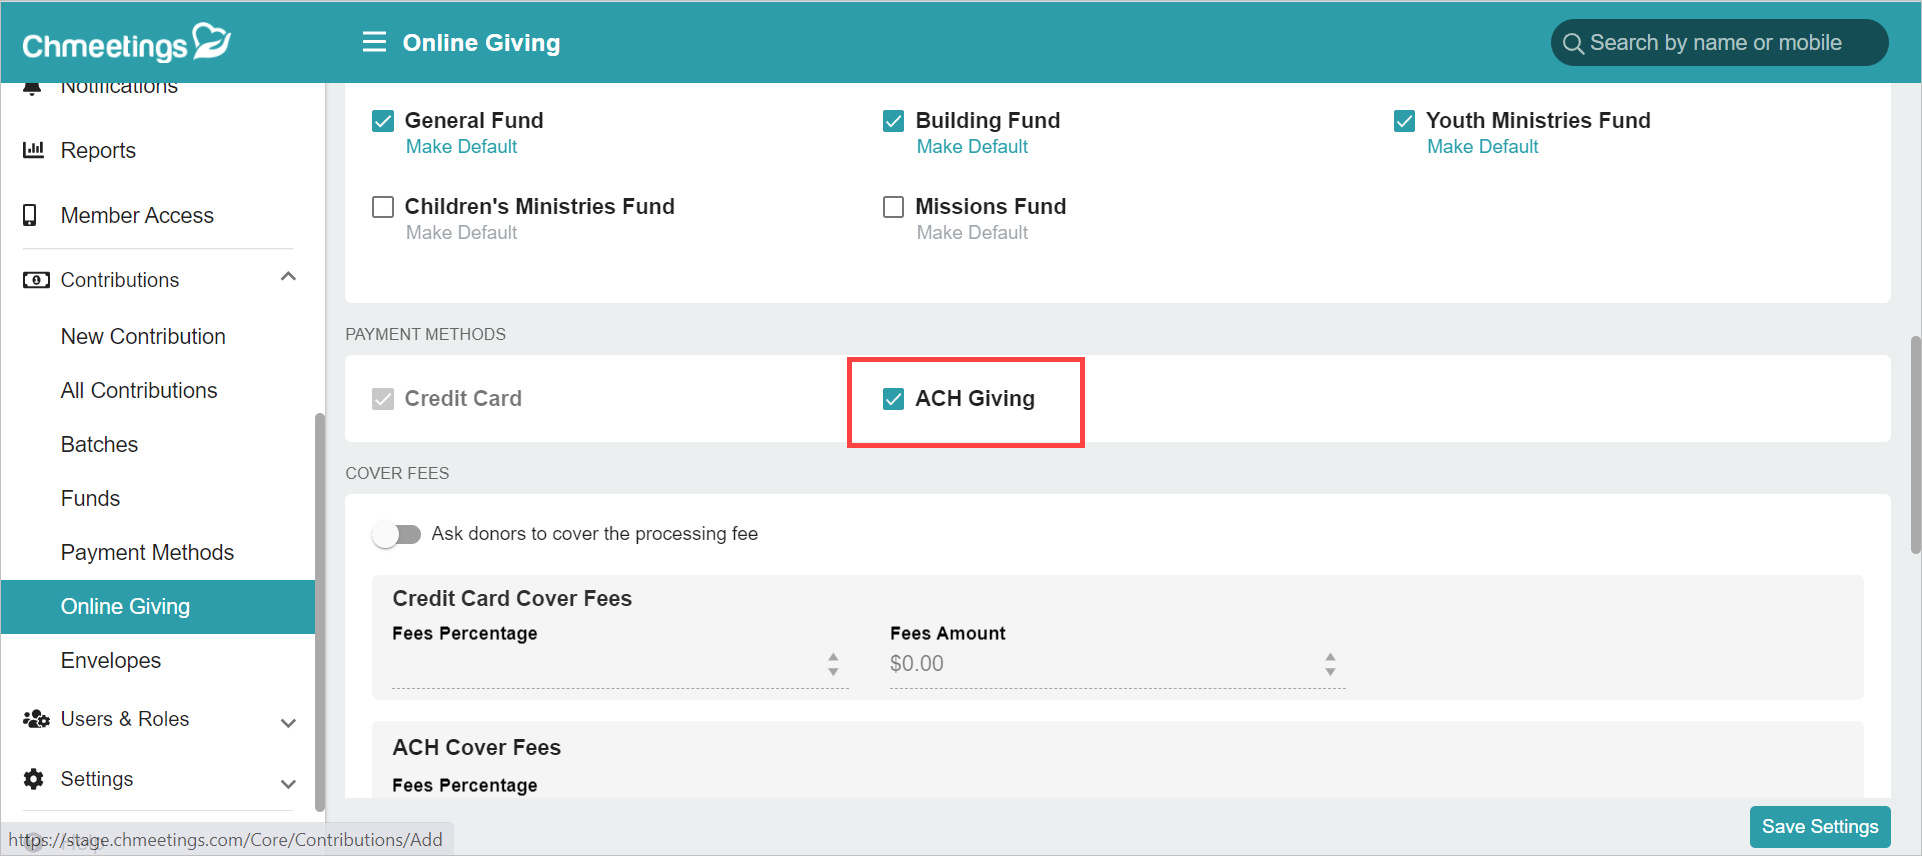Decrease Credit Card Fees Percentage stepper
This screenshot has width=1922, height=856.
point(833,671)
